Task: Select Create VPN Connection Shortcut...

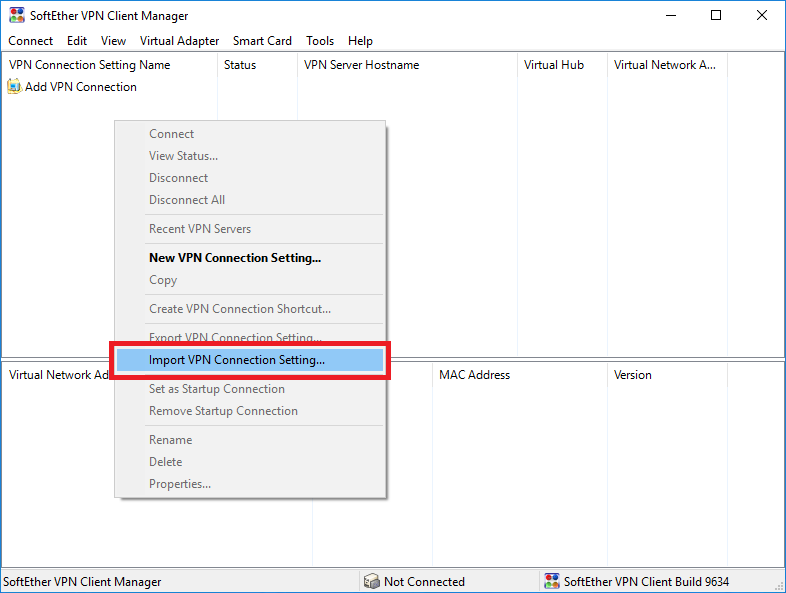Action: coord(250,309)
